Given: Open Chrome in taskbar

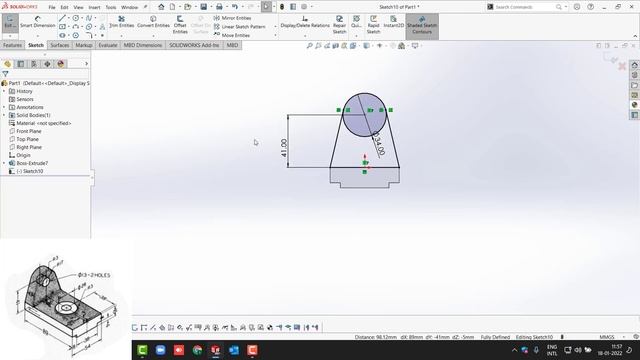Looking at the screenshot, I should click(x=198, y=350).
